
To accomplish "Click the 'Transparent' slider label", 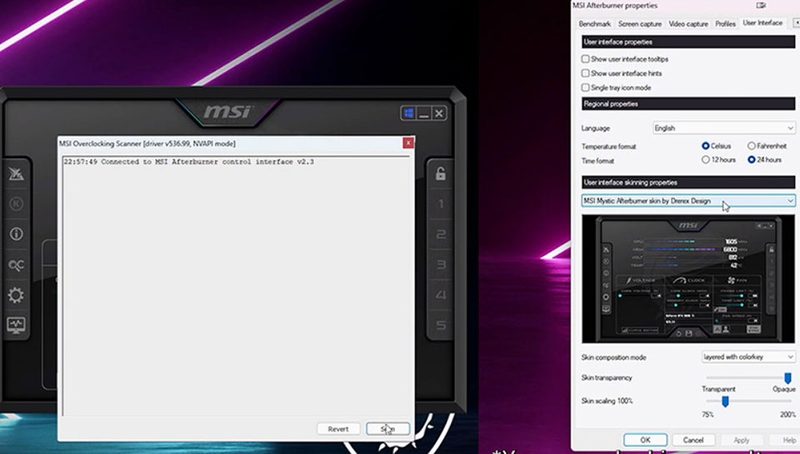I will click(718, 389).
